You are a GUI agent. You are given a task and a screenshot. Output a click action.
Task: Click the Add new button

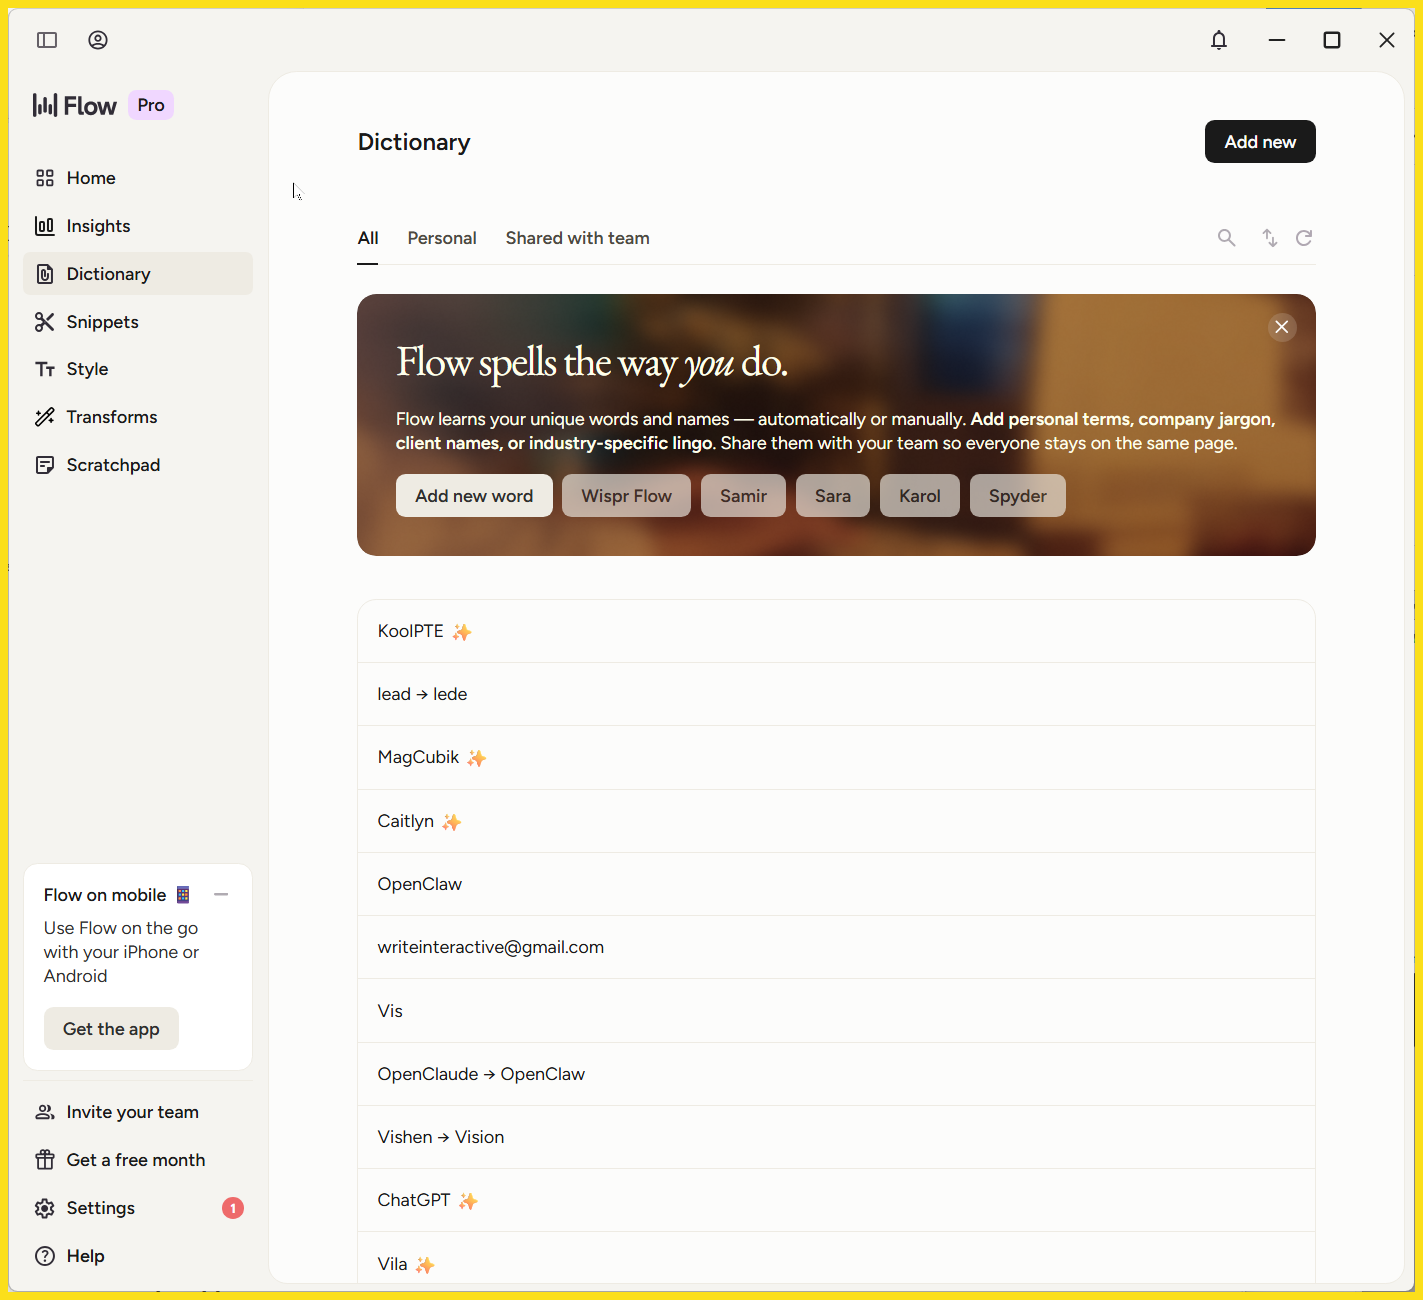click(x=1260, y=142)
